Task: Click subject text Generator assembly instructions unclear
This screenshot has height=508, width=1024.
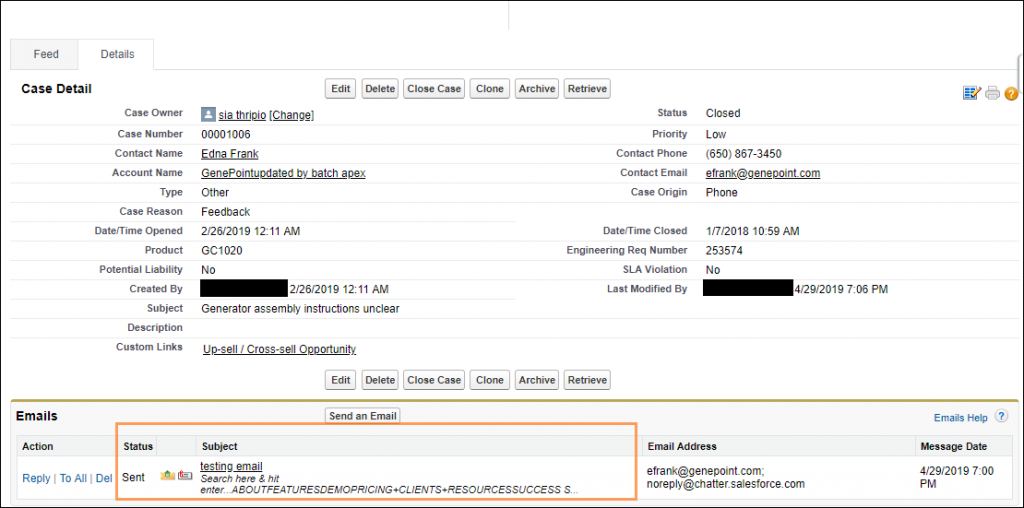Action: point(300,309)
